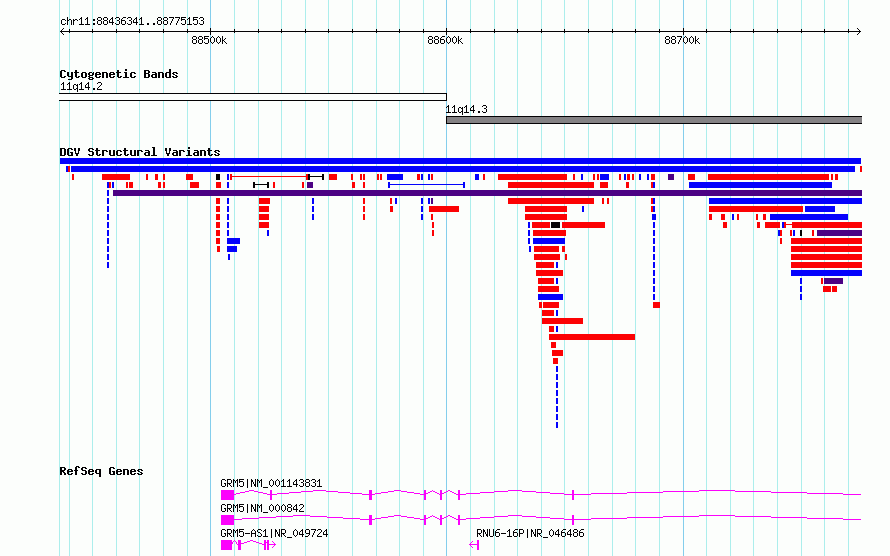
Task: Select the gray 11q14.3 cytoband bar
Action: pos(654,120)
